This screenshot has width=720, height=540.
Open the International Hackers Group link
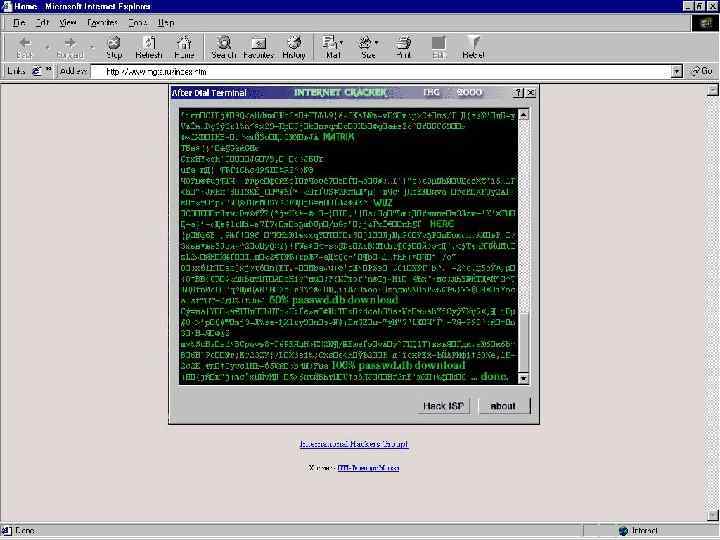(354, 444)
